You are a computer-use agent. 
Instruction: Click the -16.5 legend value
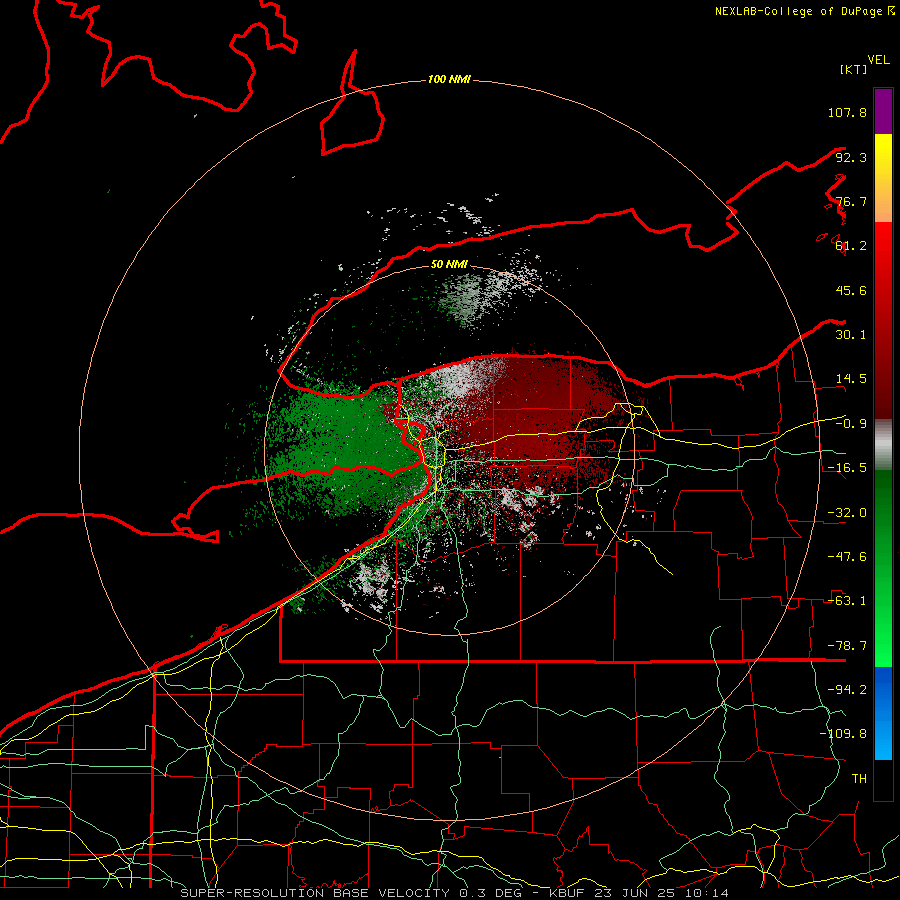(x=847, y=468)
